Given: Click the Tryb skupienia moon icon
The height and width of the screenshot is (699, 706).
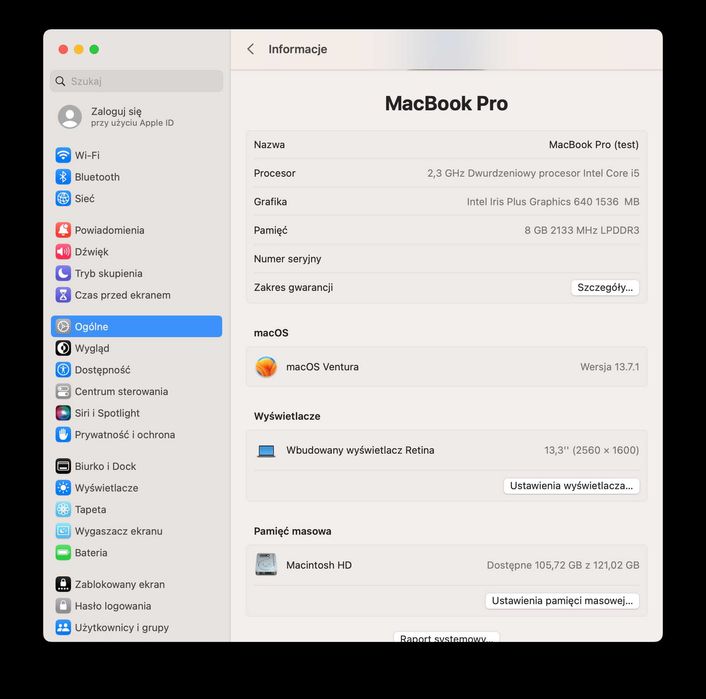Looking at the screenshot, I should click(63, 273).
